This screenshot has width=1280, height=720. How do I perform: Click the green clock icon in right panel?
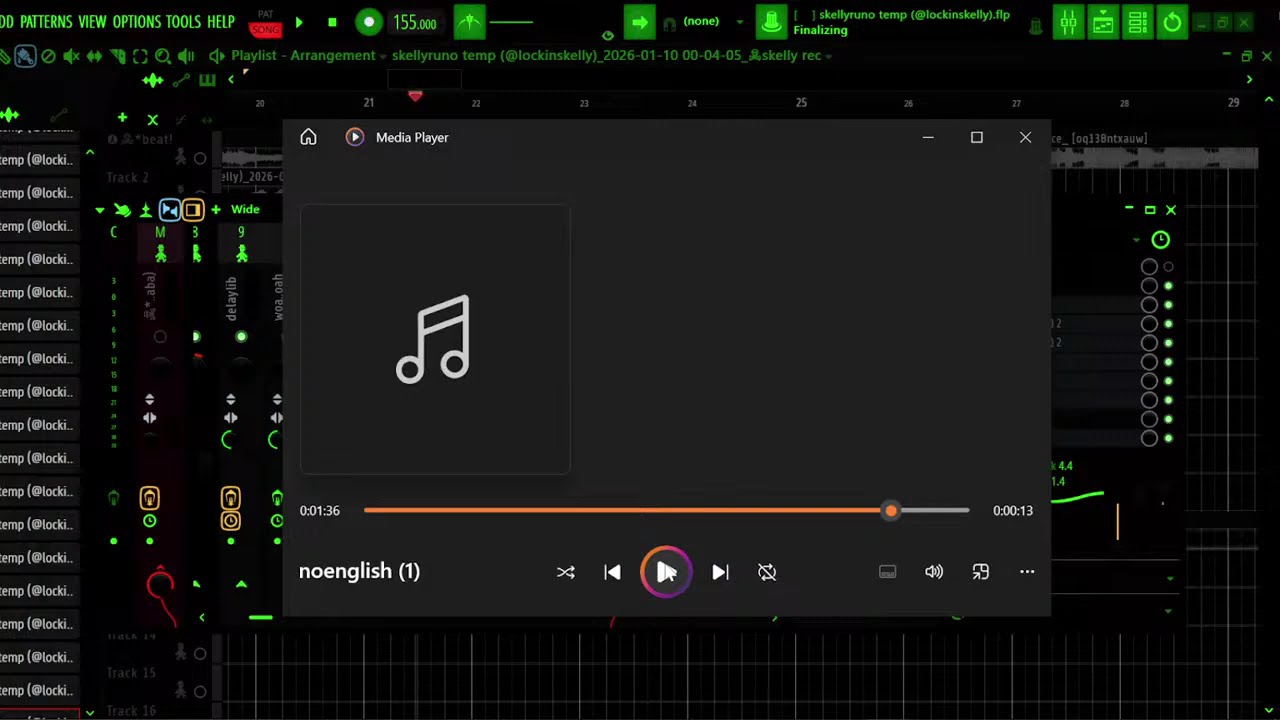(x=1160, y=240)
